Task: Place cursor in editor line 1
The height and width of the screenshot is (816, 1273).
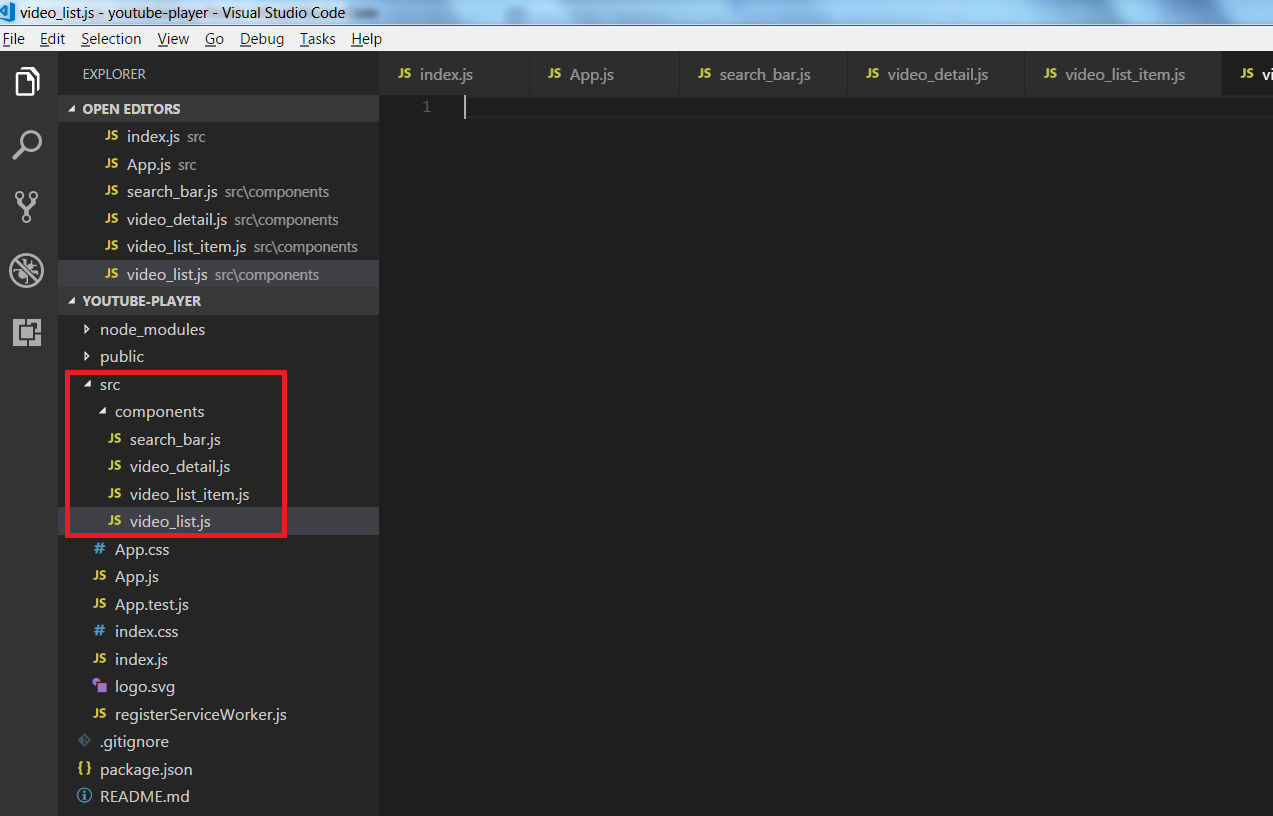Action: (x=868, y=107)
